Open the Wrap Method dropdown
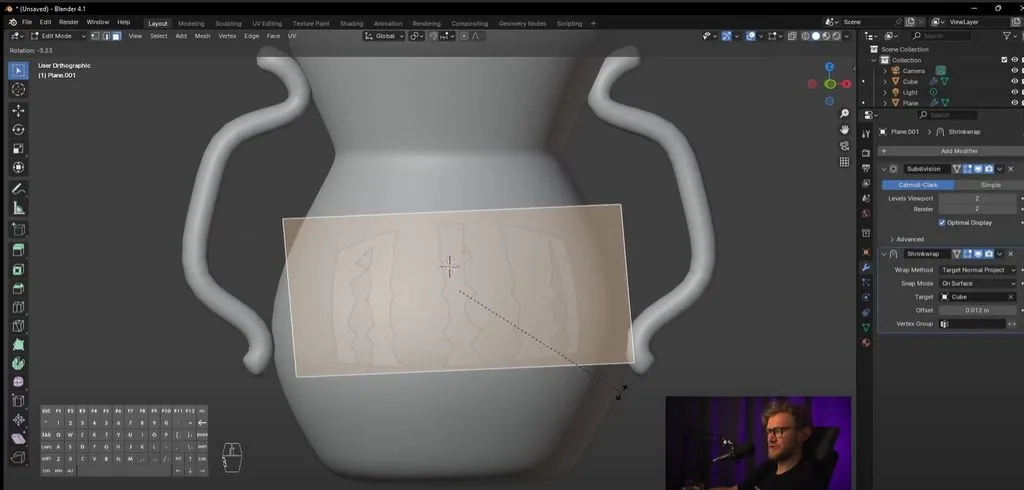The width and height of the screenshot is (1024, 490). (978, 270)
